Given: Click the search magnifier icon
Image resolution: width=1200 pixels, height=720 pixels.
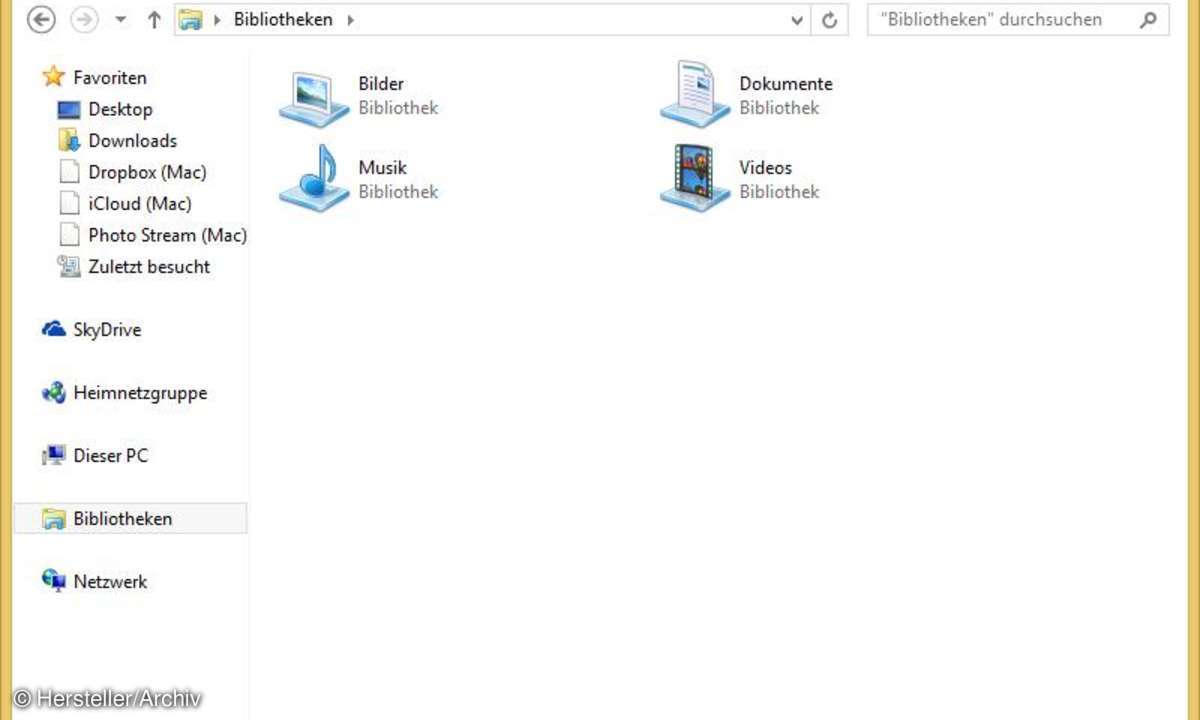Looking at the screenshot, I should [1150, 20].
